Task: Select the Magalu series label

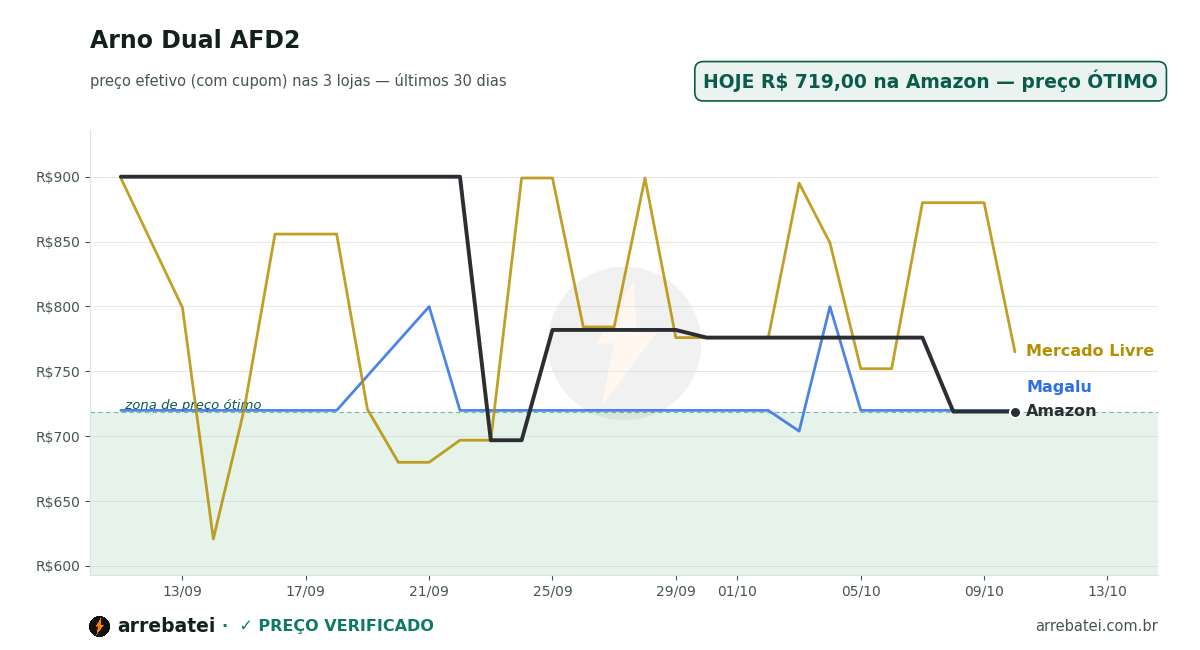Action: (x=1059, y=387)
